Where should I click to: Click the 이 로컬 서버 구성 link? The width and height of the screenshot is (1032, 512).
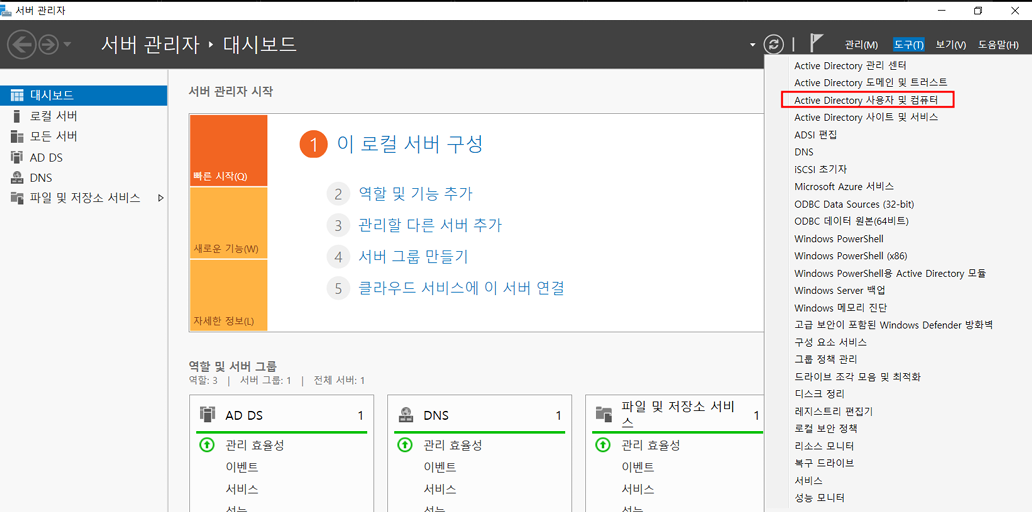point(409,144)
